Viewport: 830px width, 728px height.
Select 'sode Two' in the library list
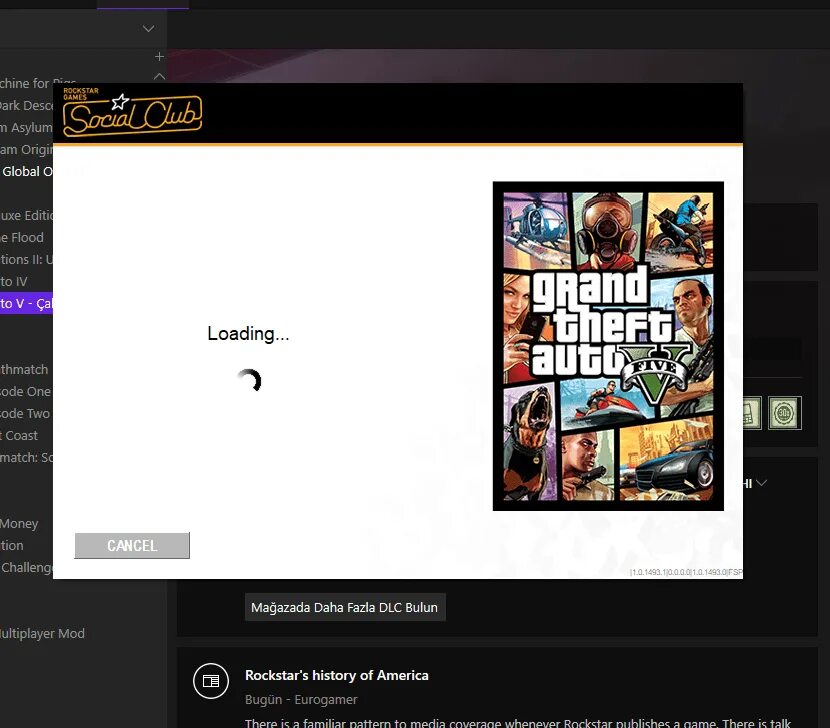[x=25, y=414]
